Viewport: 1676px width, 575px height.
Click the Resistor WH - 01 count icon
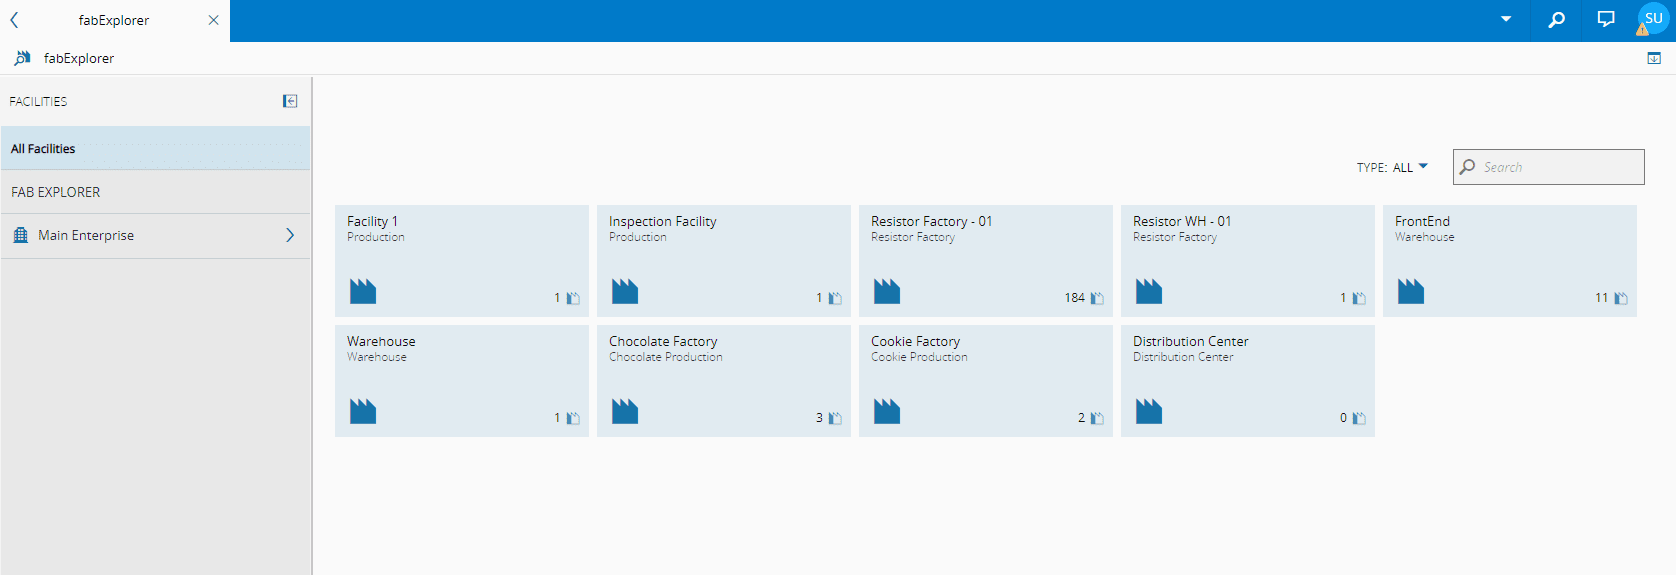pos(1359,298)
